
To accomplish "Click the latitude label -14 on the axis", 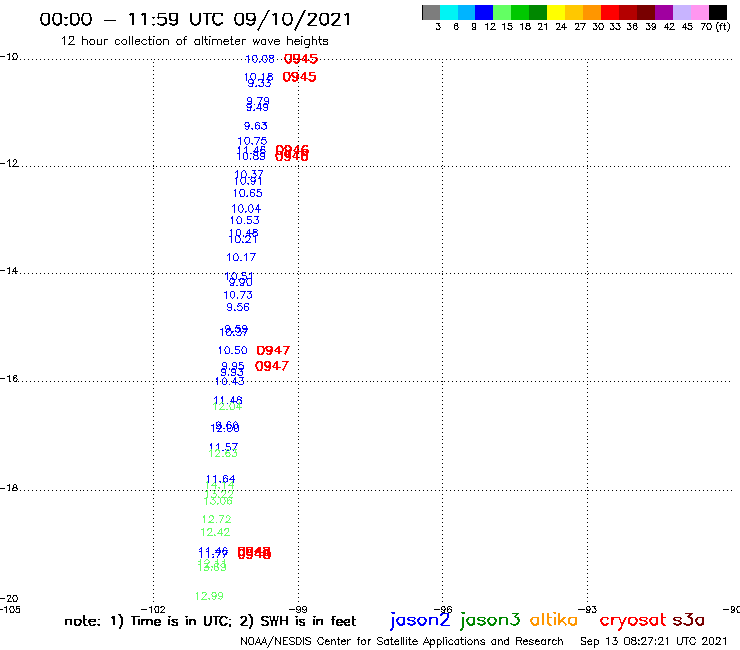I will pos(9,270).
